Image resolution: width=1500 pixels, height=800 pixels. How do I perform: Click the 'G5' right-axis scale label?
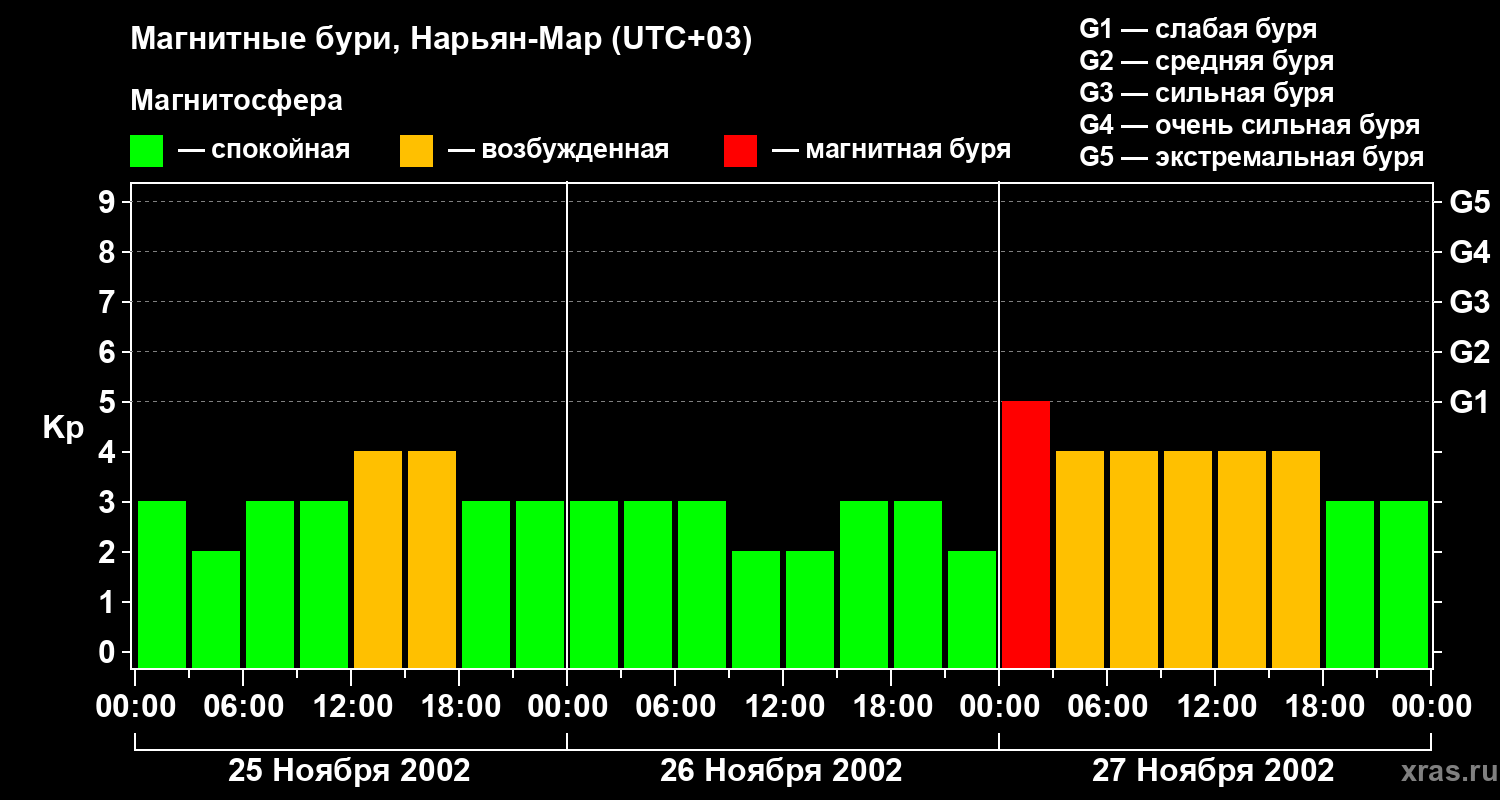point(1469,202)
